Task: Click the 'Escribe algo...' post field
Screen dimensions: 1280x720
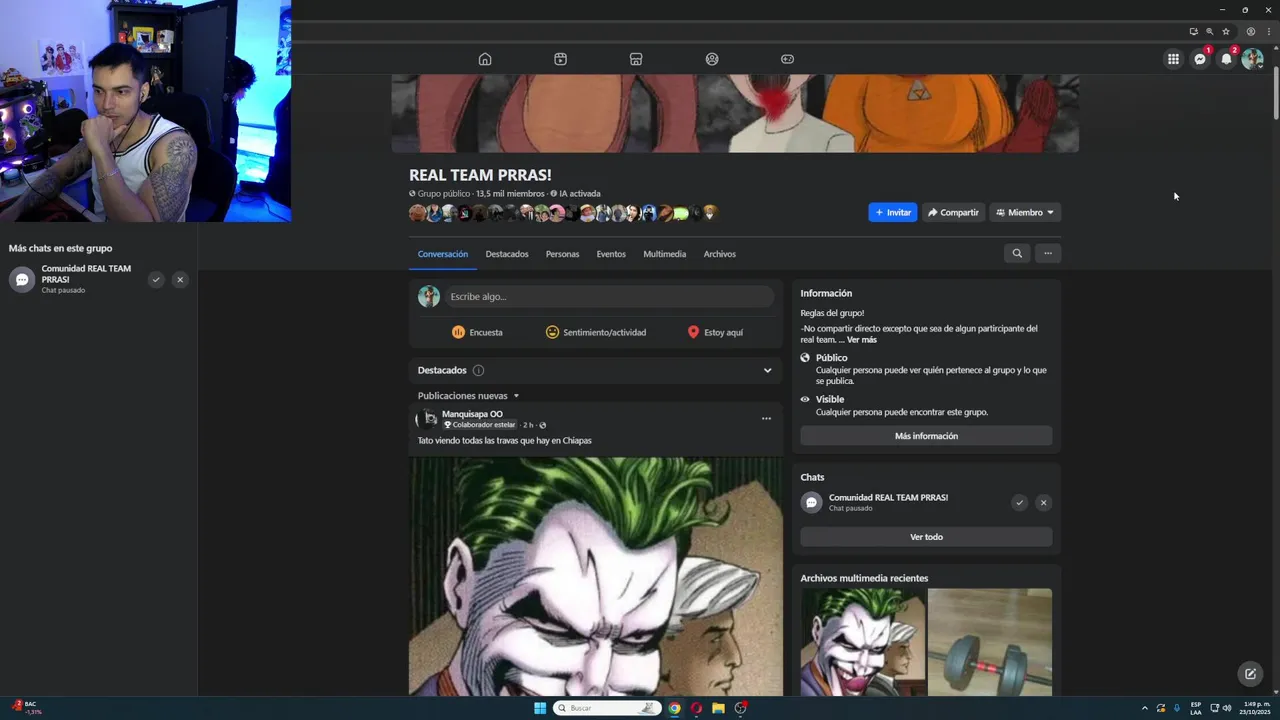Action: 610,296
